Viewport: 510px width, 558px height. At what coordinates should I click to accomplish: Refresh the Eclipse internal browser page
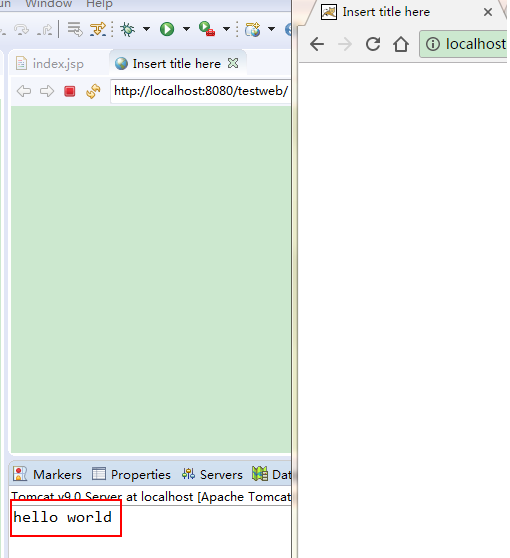pyautogui.click(x=93, y=91)
